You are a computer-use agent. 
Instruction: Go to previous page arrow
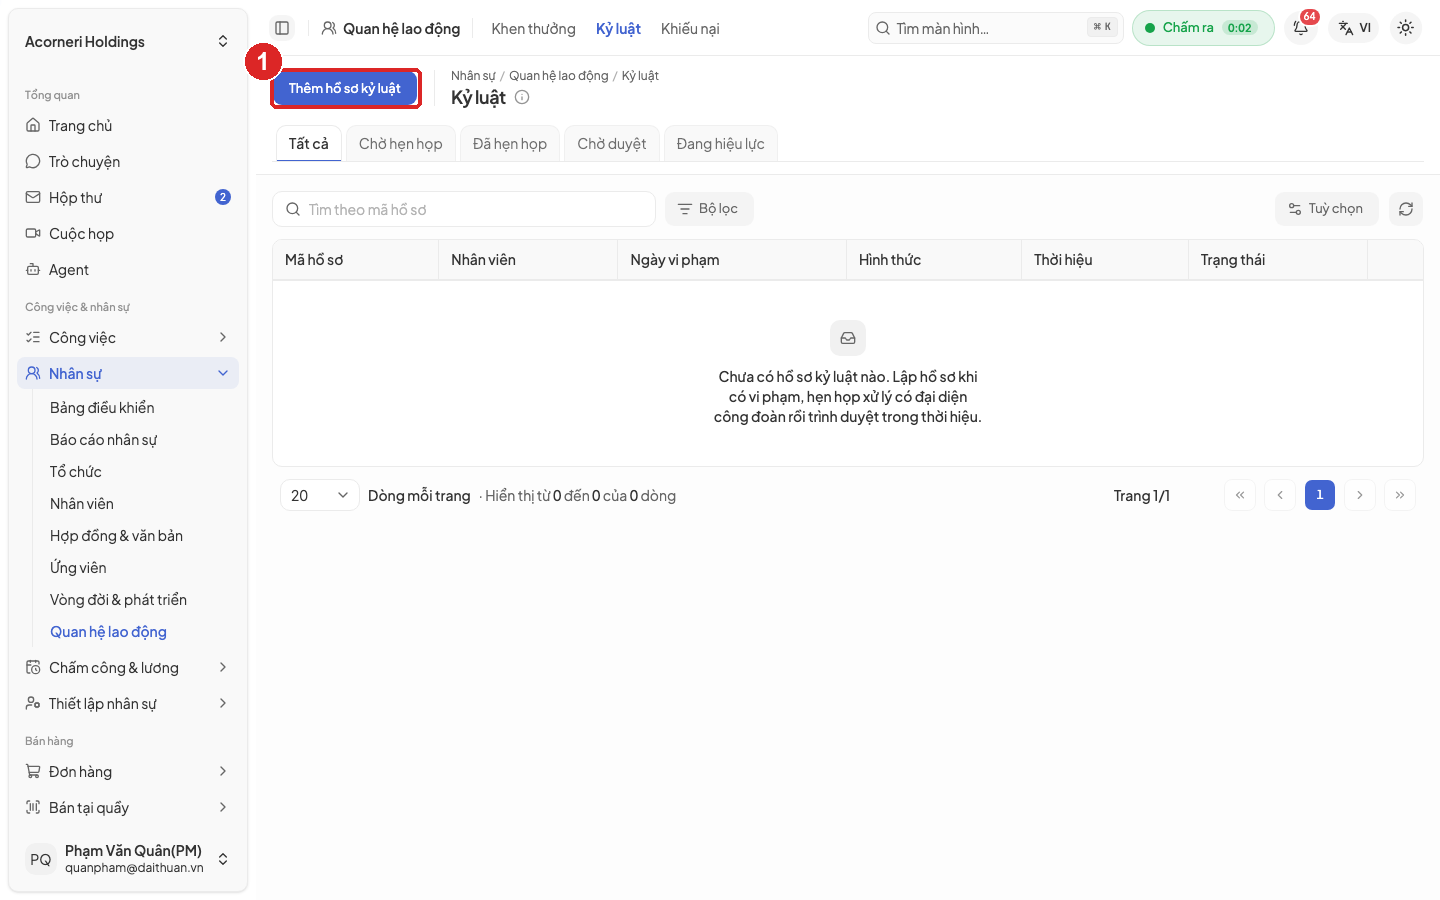coord(1280,495)
